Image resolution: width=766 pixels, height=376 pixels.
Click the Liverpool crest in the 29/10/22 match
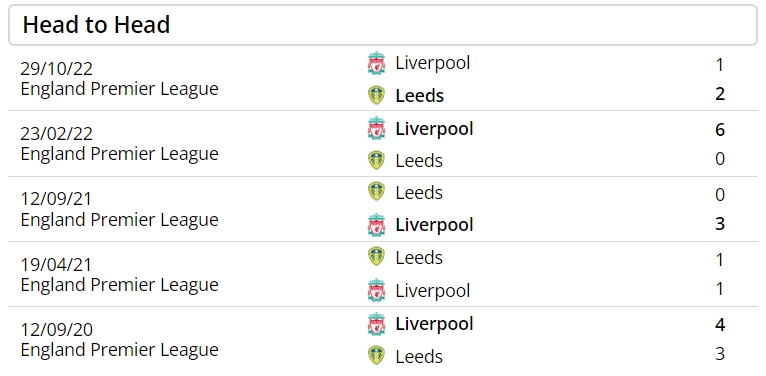pyautogui.click(x=376, y=63)
